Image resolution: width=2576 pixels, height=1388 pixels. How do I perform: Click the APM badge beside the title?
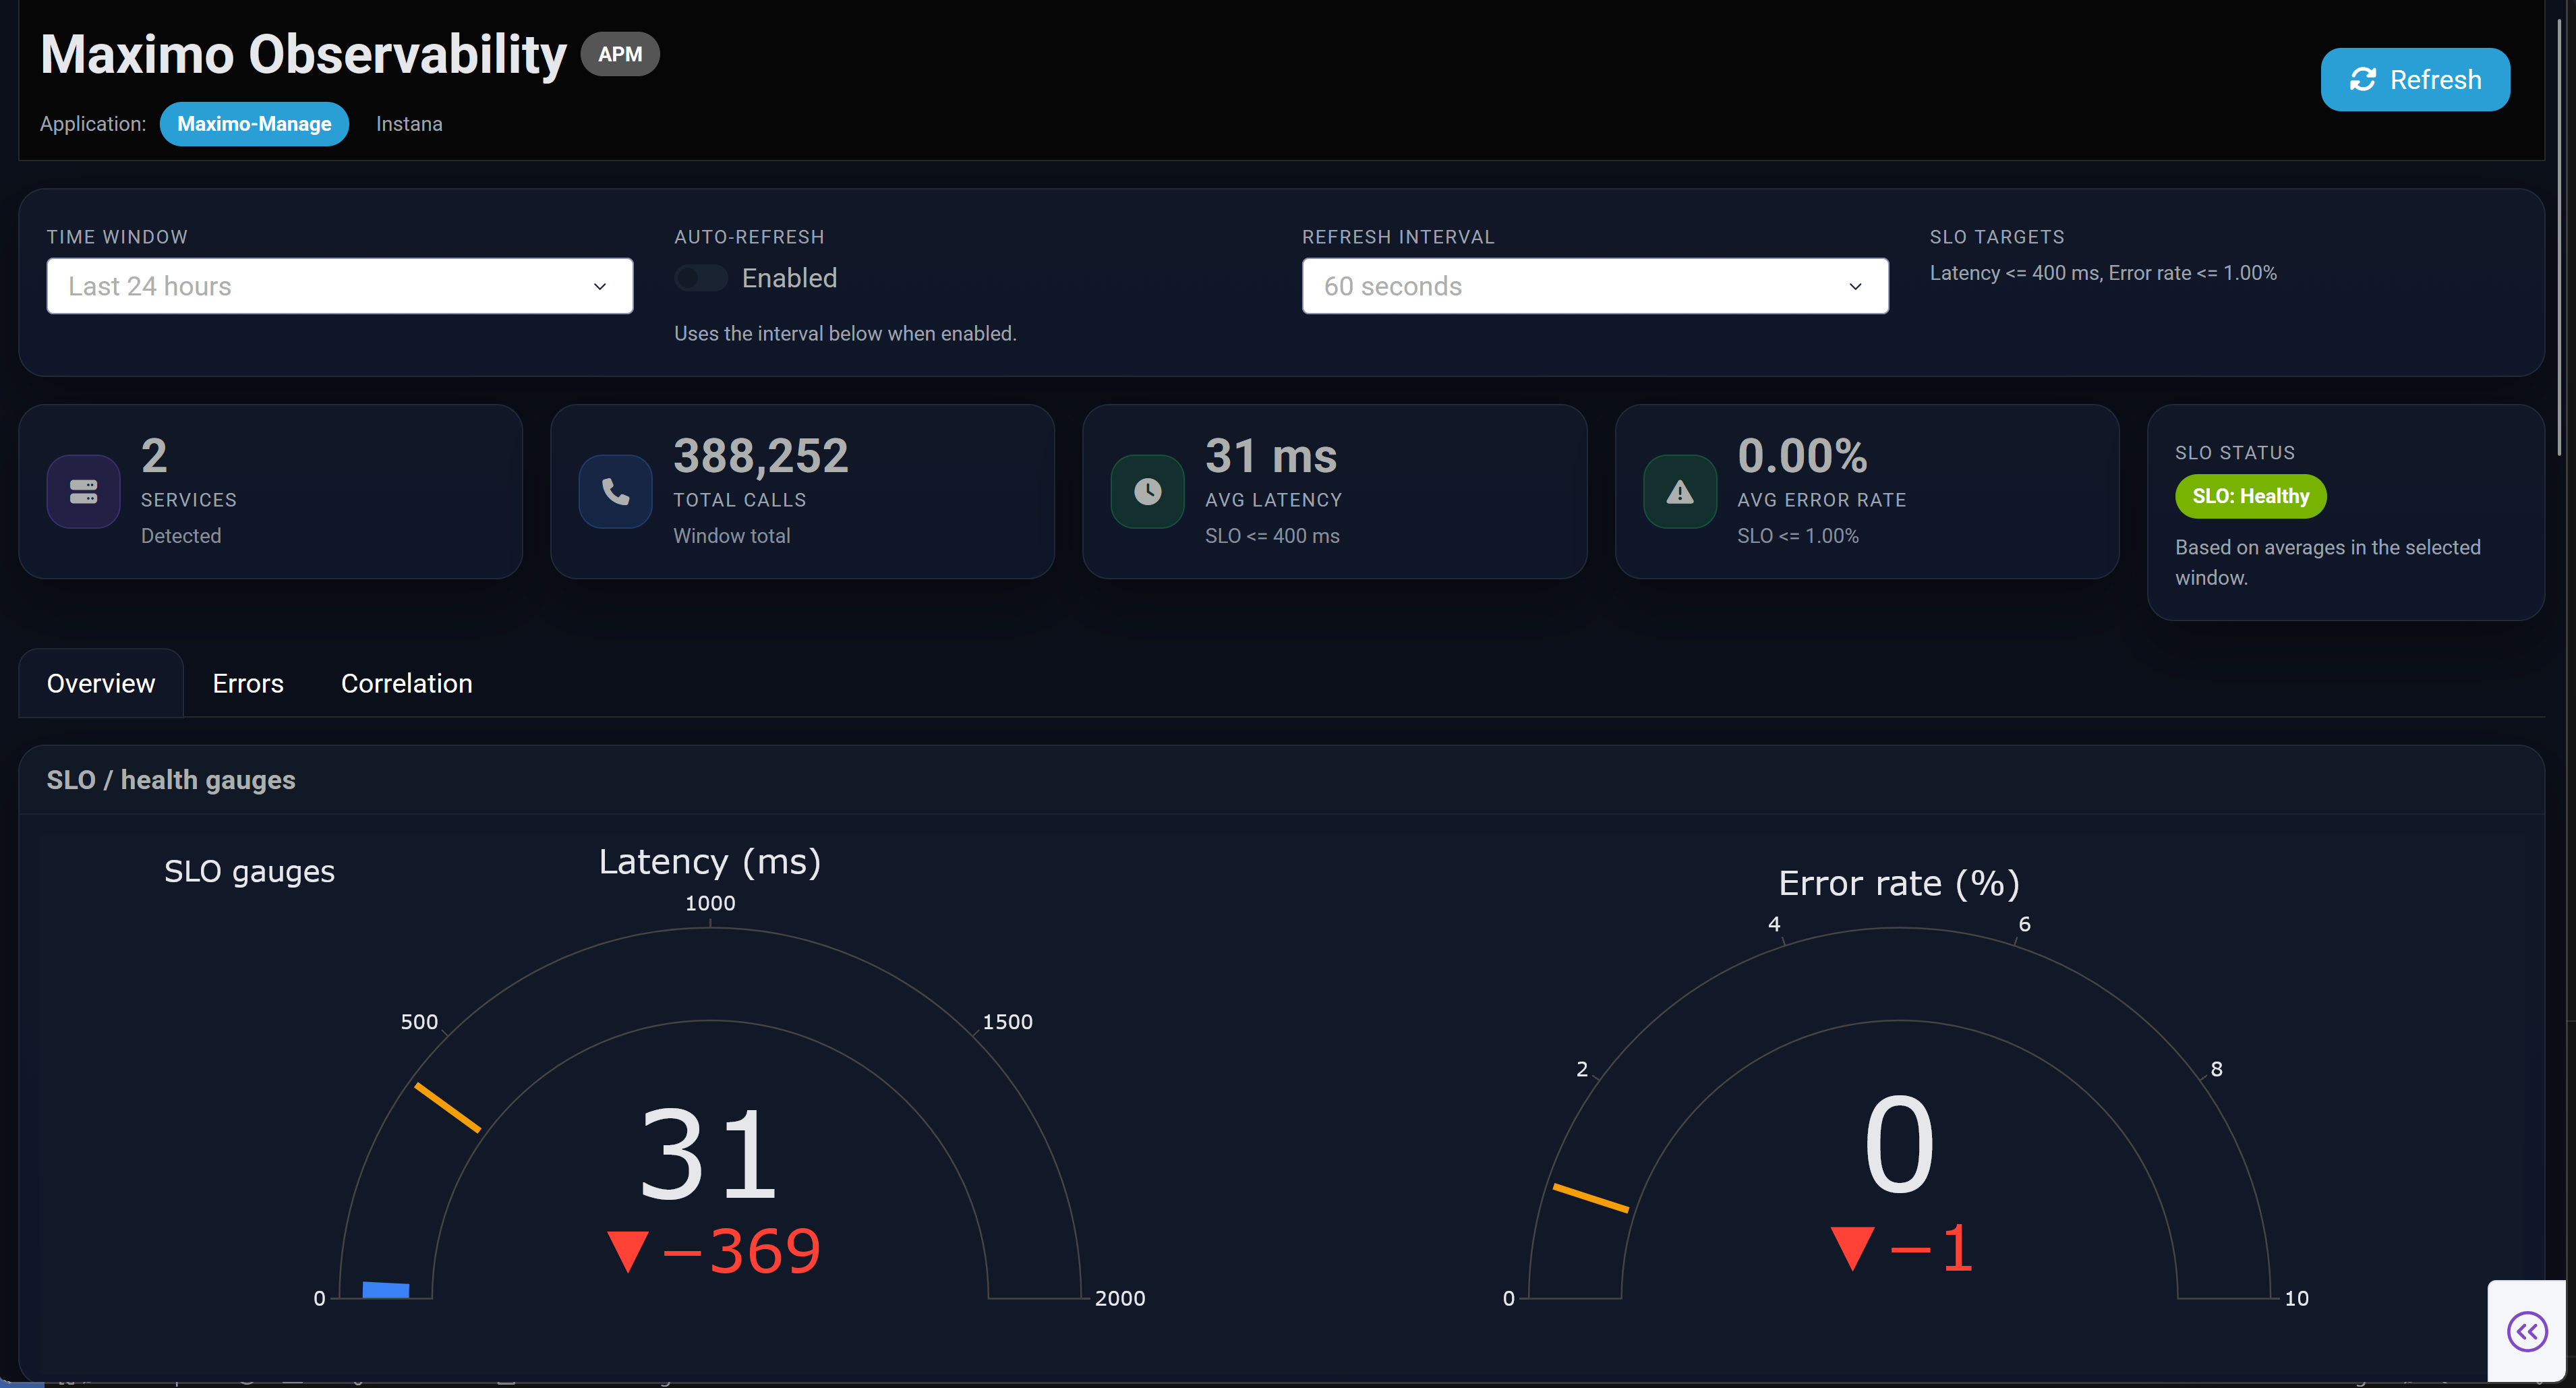(620, 54)
